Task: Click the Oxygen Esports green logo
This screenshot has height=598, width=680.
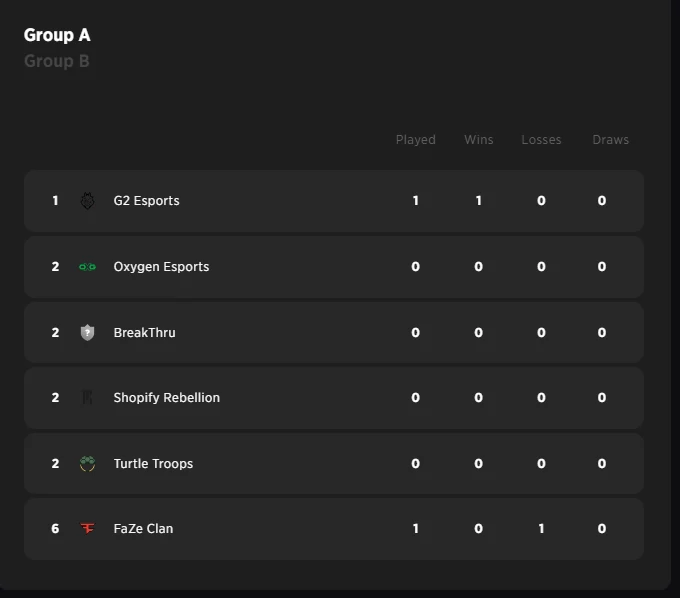Action: 87,267
